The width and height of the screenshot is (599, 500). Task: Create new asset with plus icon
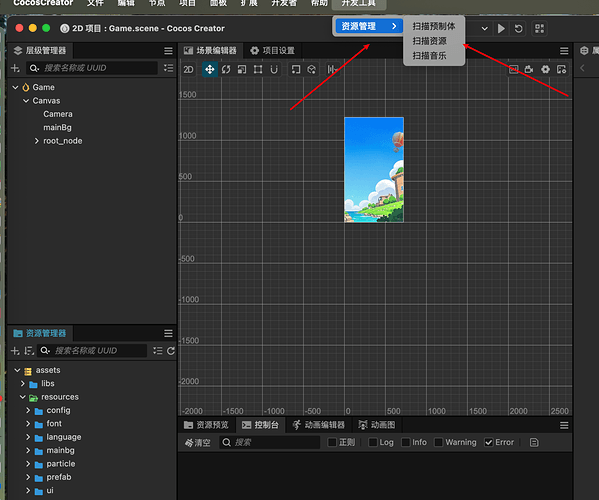click(15, 351)
